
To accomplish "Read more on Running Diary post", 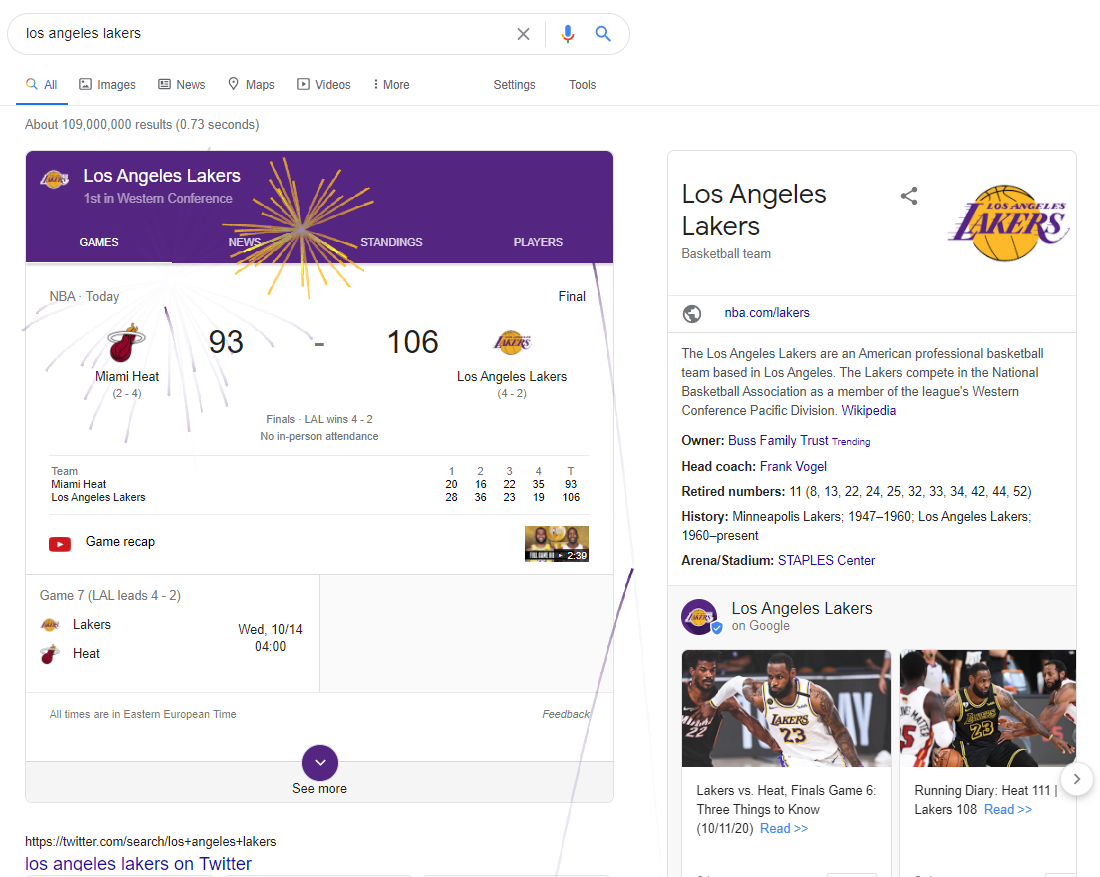I will click(1007, 810).
